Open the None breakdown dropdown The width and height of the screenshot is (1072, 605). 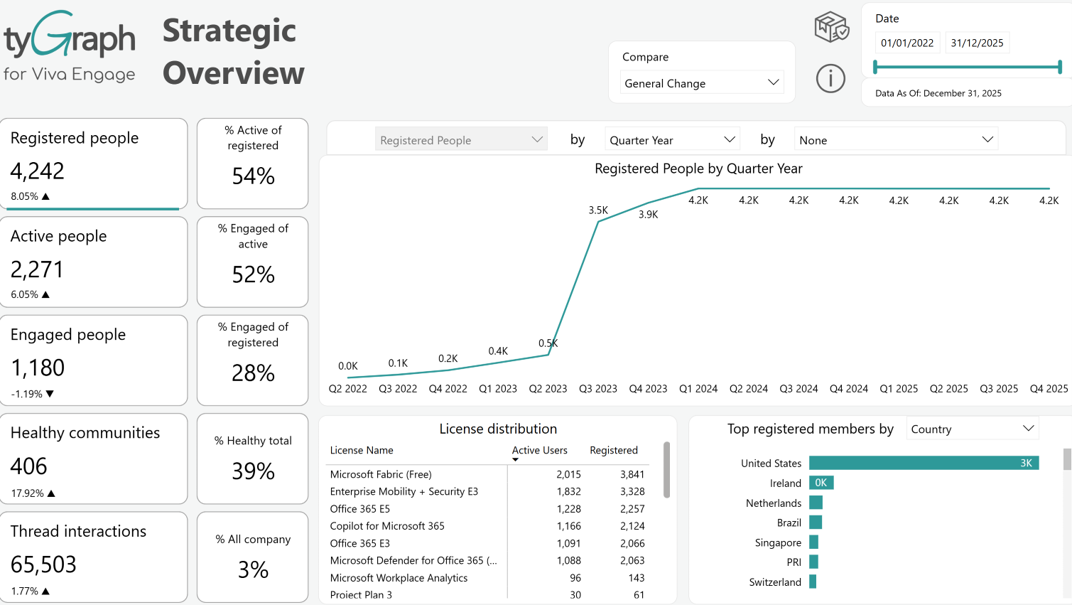(896, 139)
